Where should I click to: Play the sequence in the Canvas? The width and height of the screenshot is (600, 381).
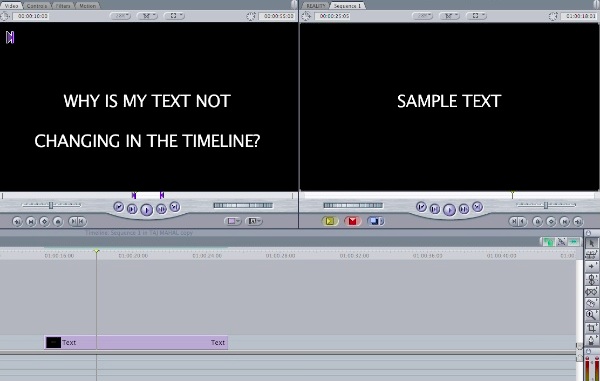pyautogui.click(x=449, y=210)
